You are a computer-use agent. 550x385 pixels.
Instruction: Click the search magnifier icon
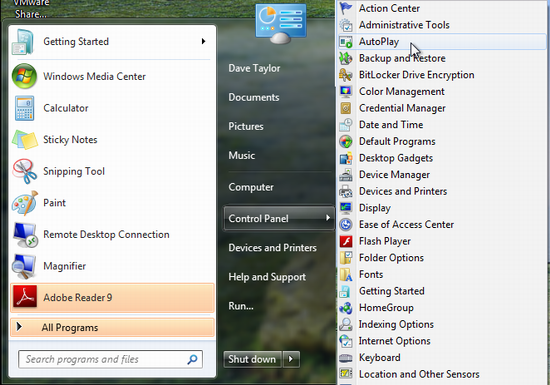pos(192,359)
